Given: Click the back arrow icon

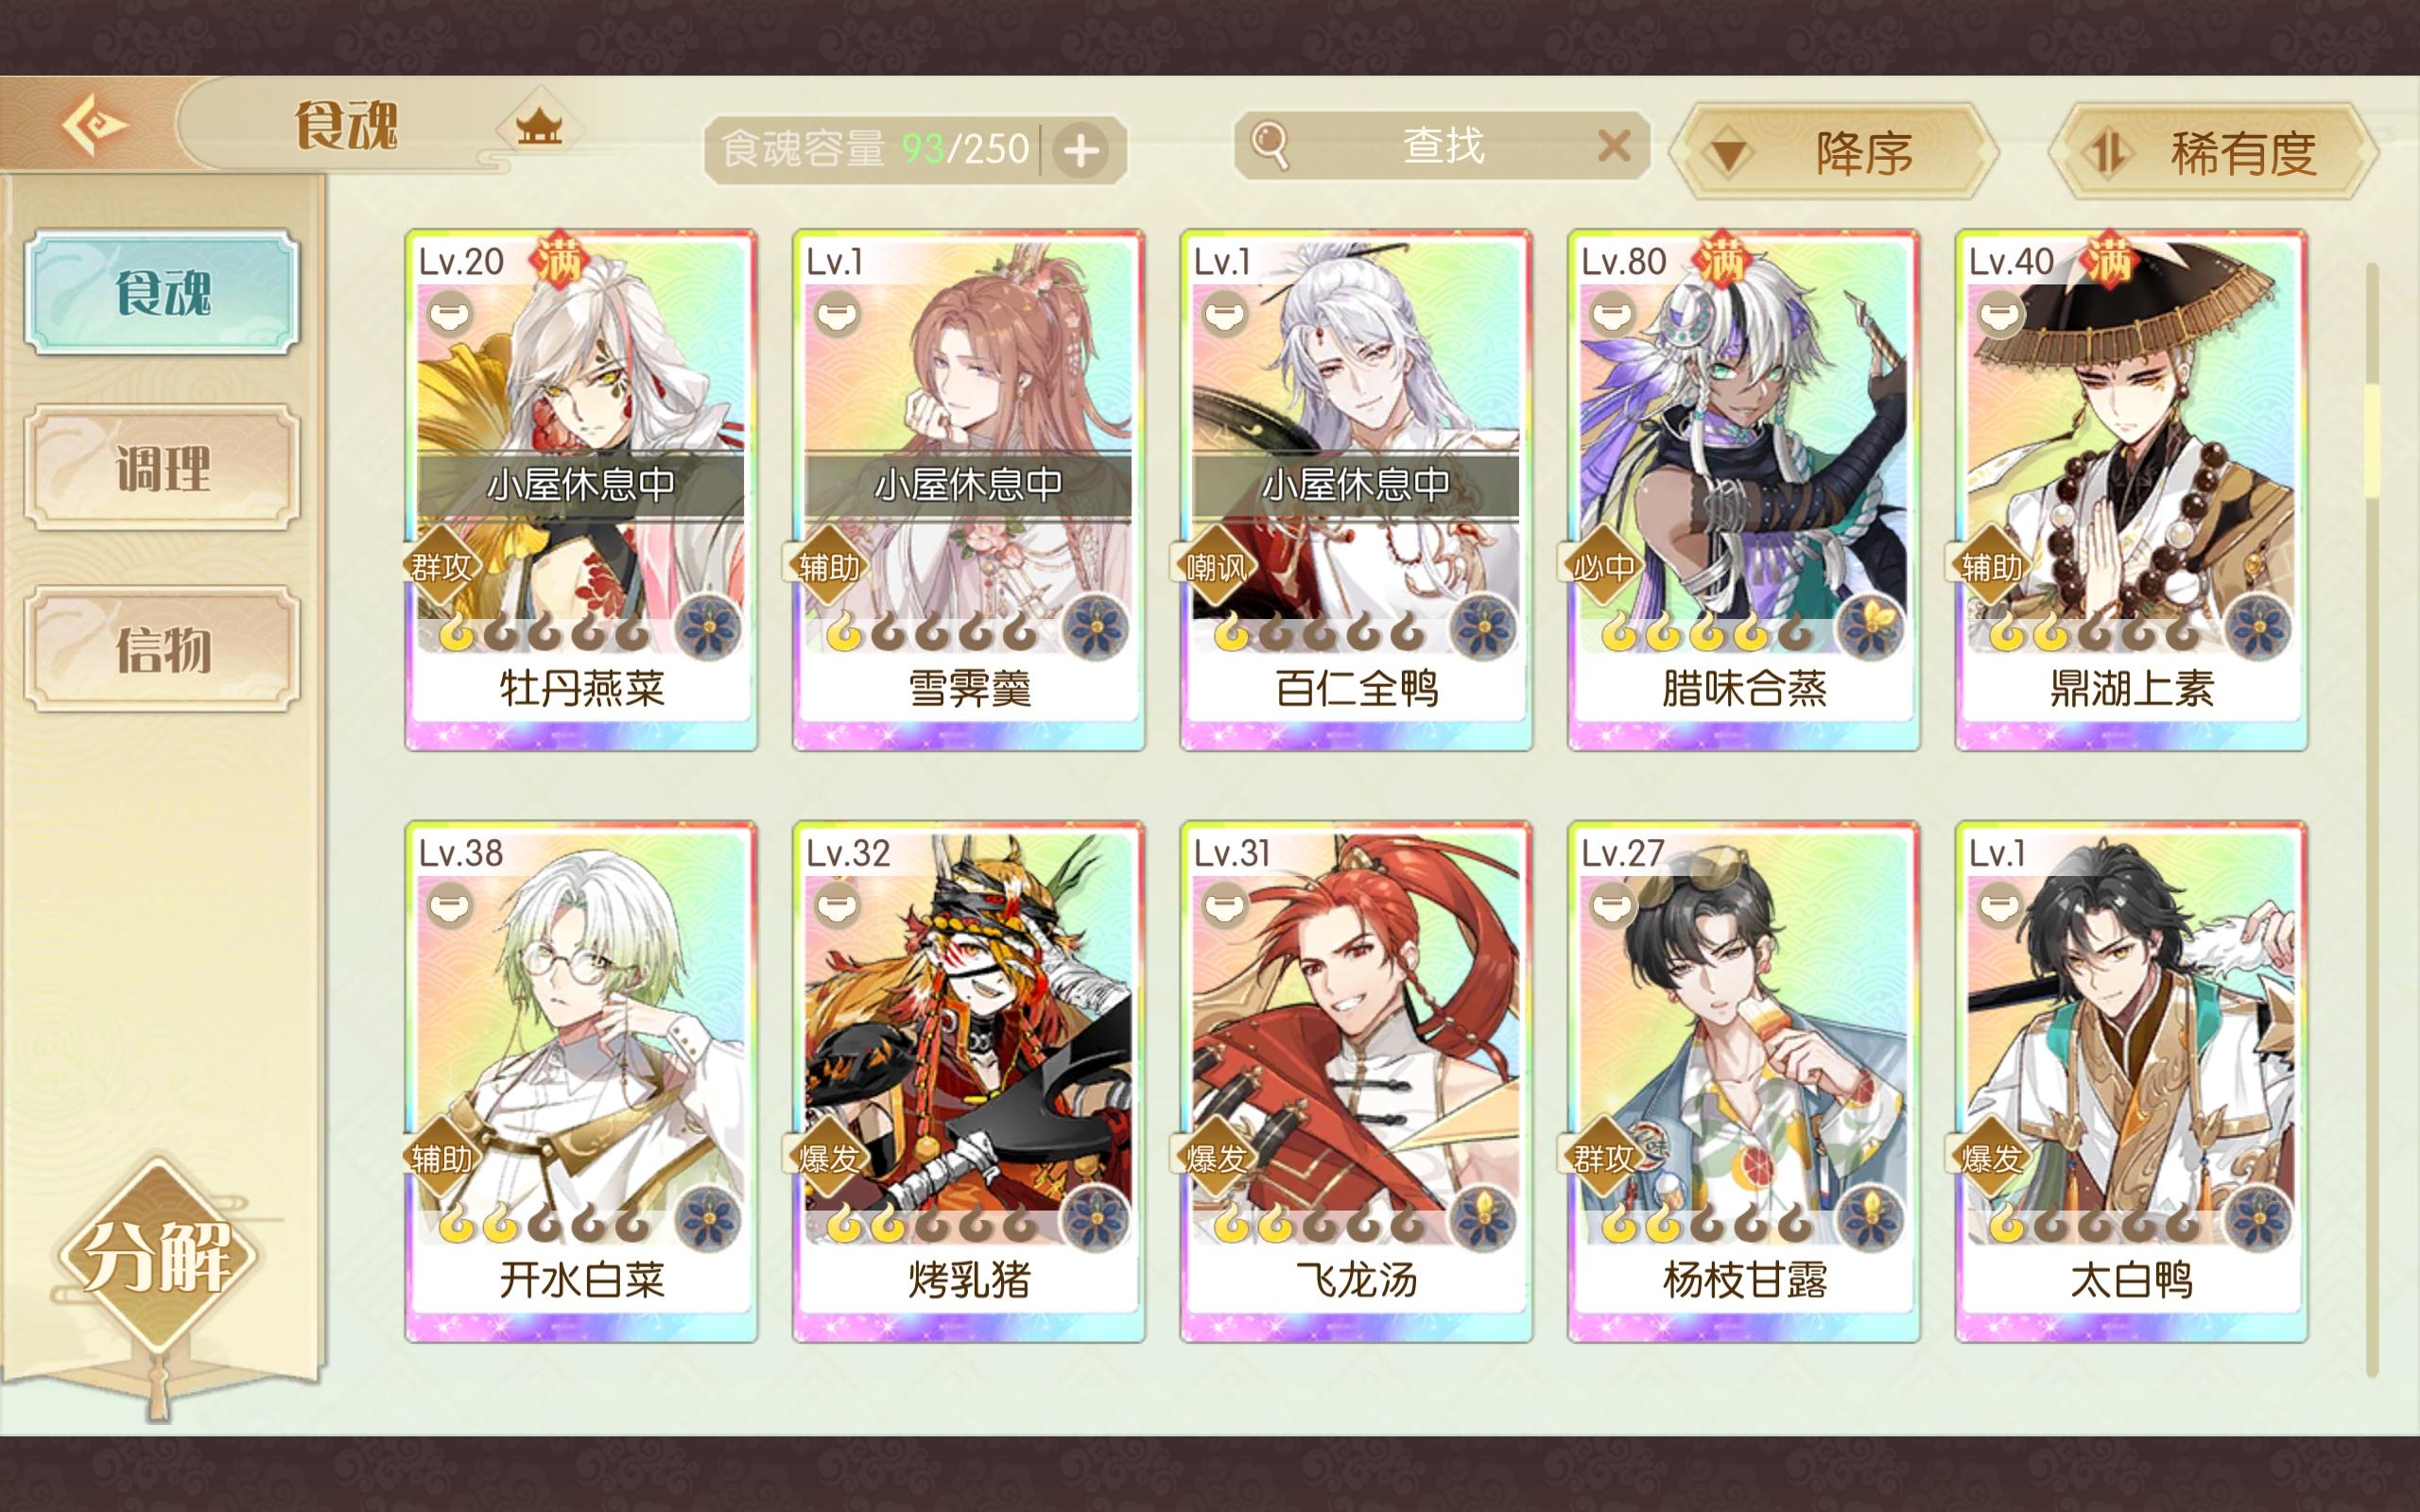Looking at the screenshot, I should (94, 125).
